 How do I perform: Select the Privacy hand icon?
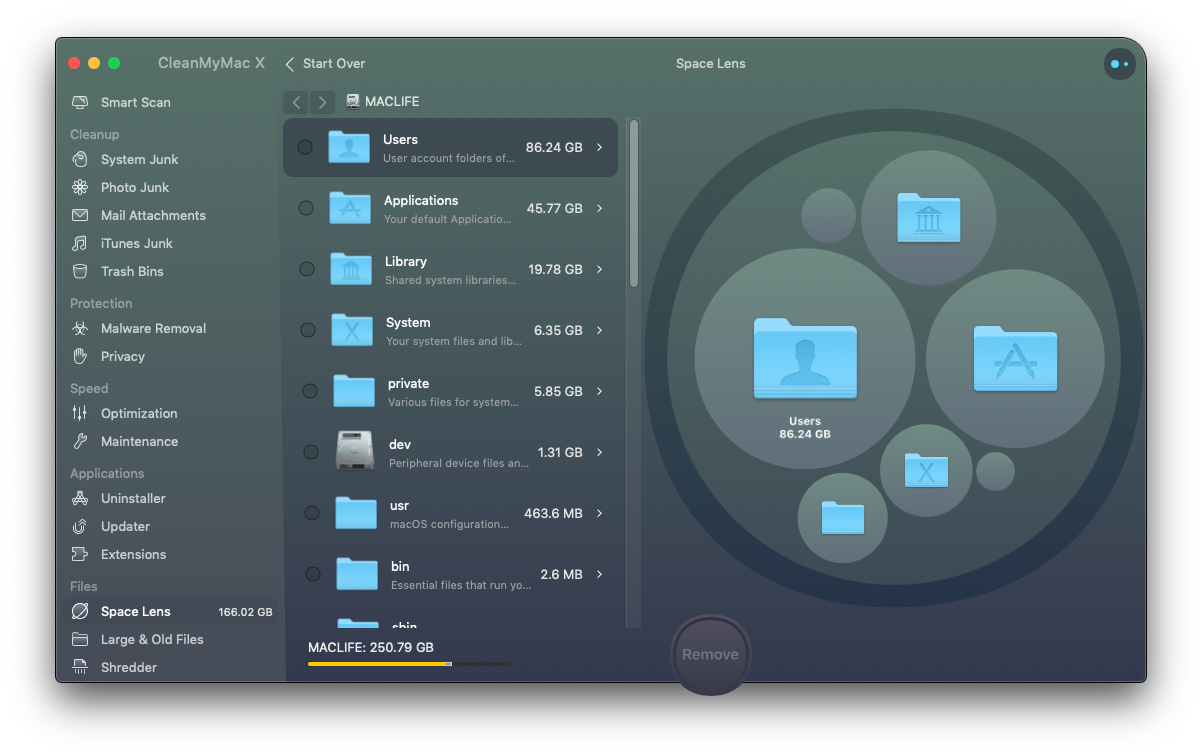click(80, 357)
